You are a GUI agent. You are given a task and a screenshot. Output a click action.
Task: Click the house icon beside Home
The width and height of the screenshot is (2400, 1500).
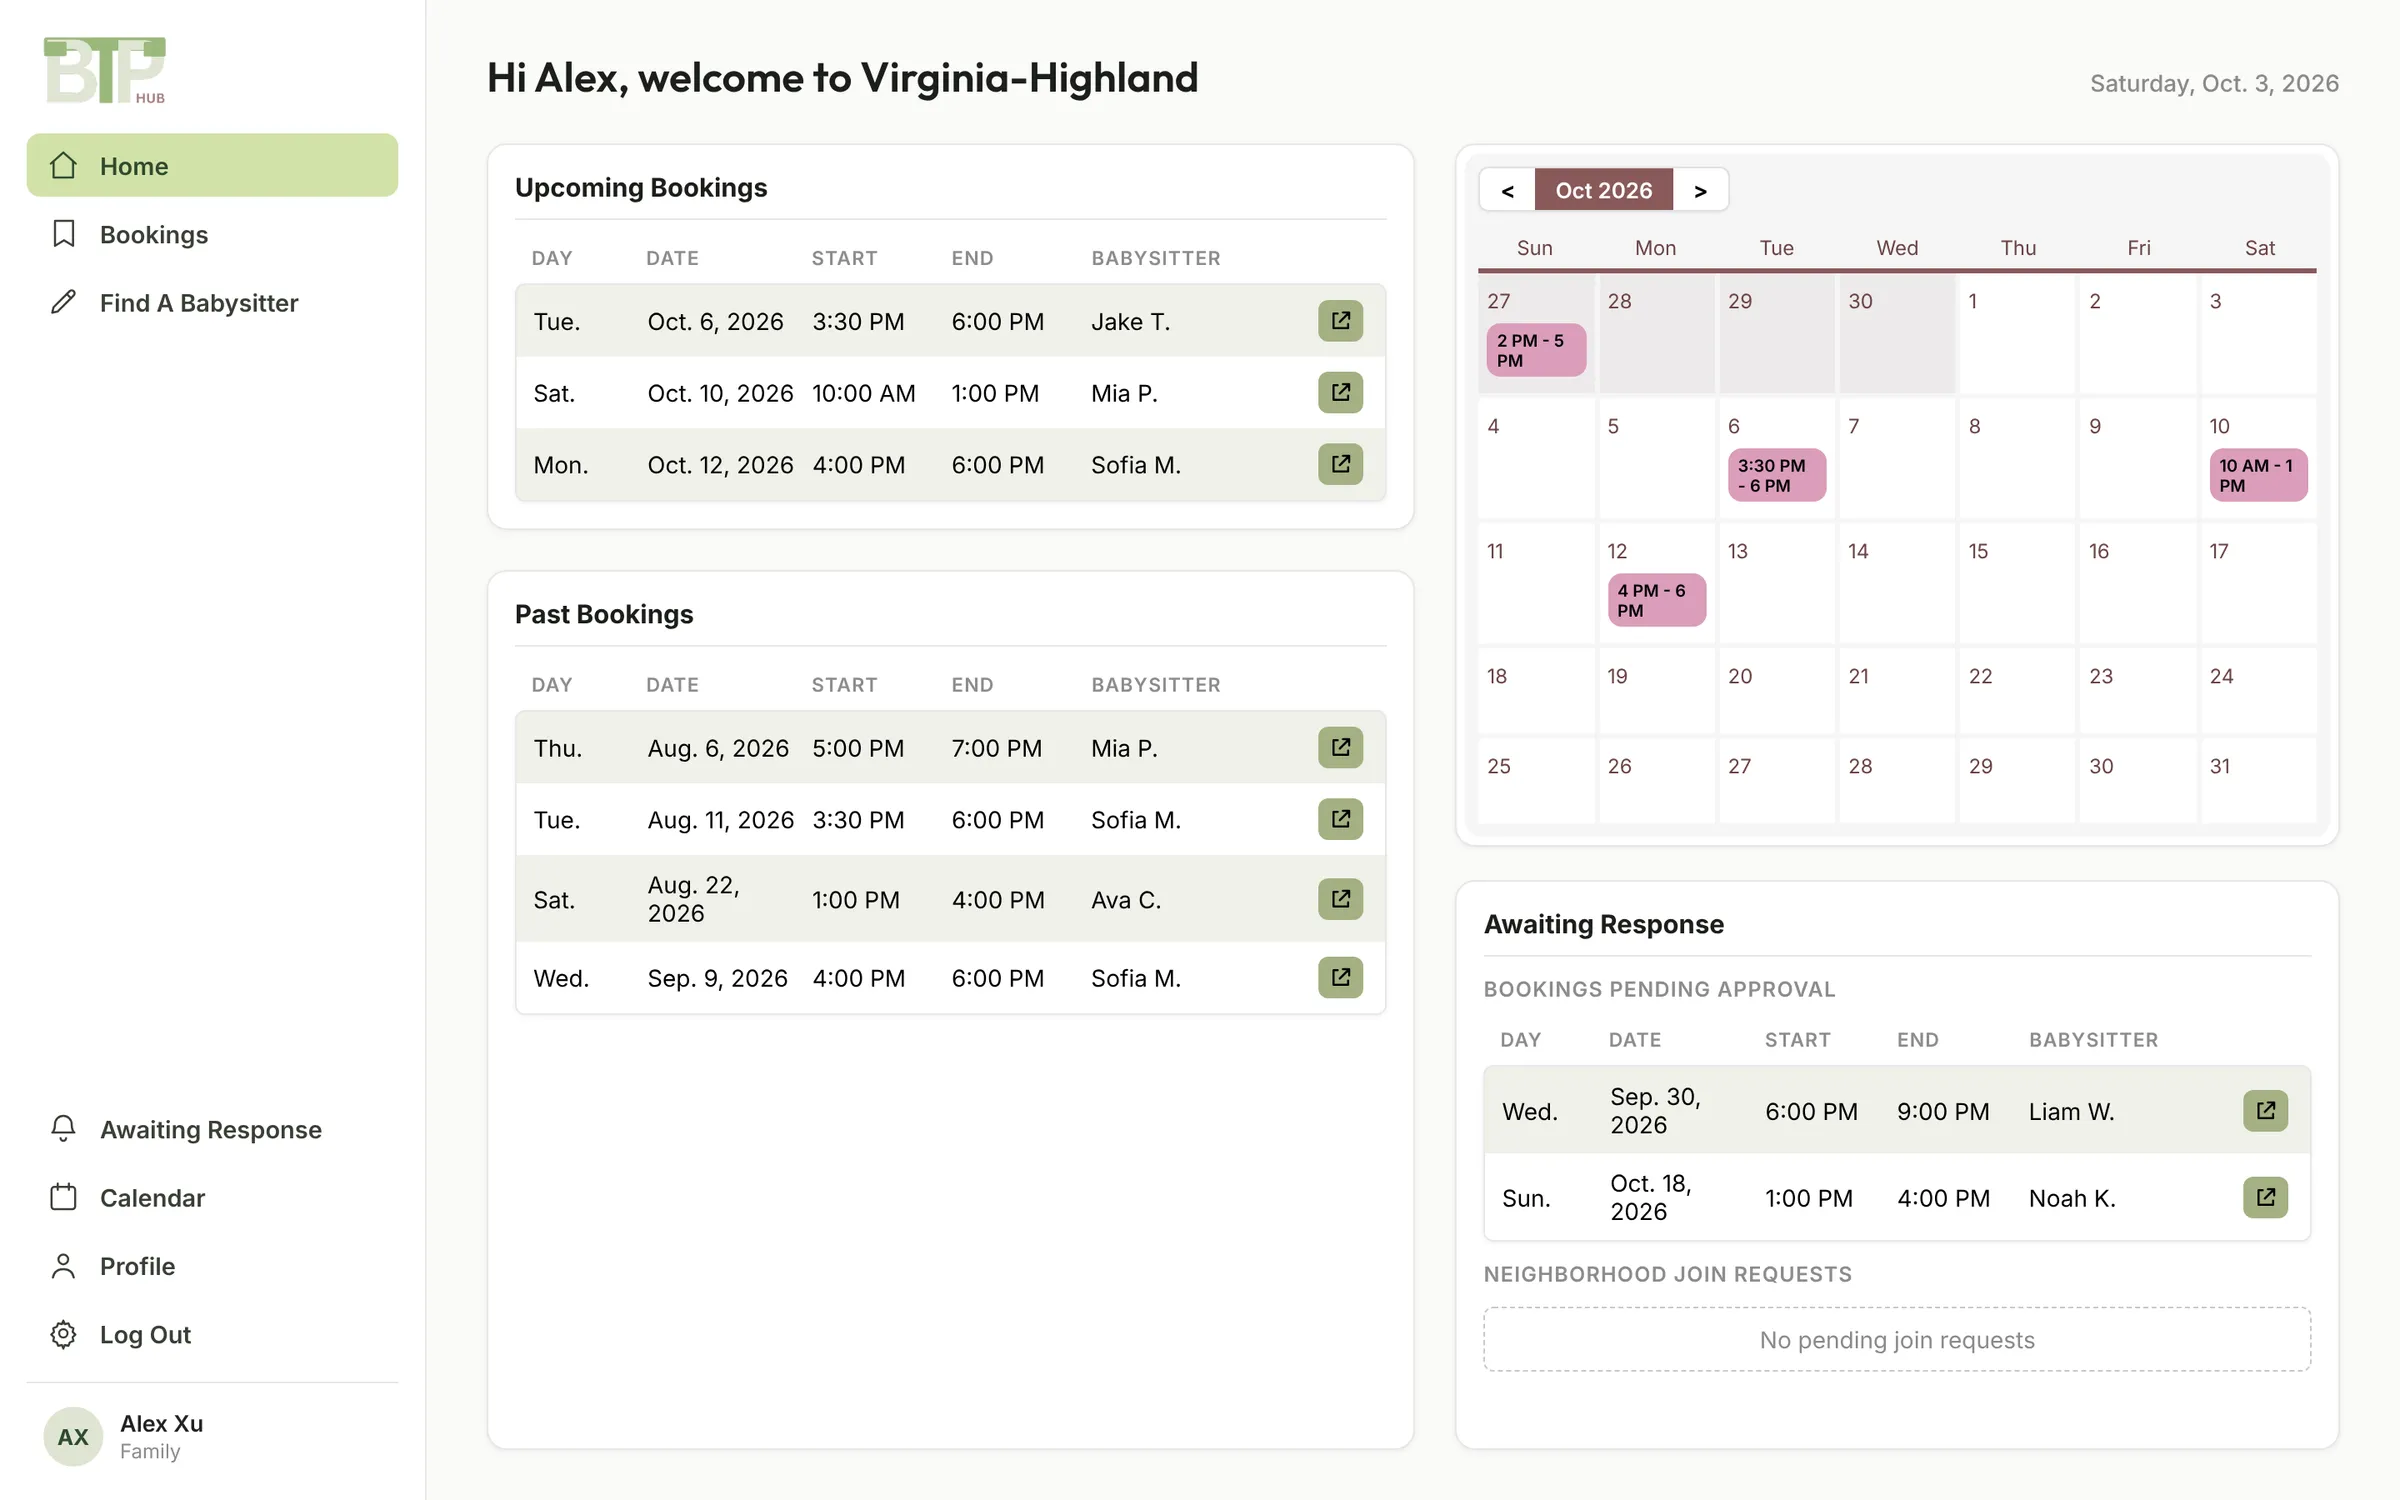(63, 165)
